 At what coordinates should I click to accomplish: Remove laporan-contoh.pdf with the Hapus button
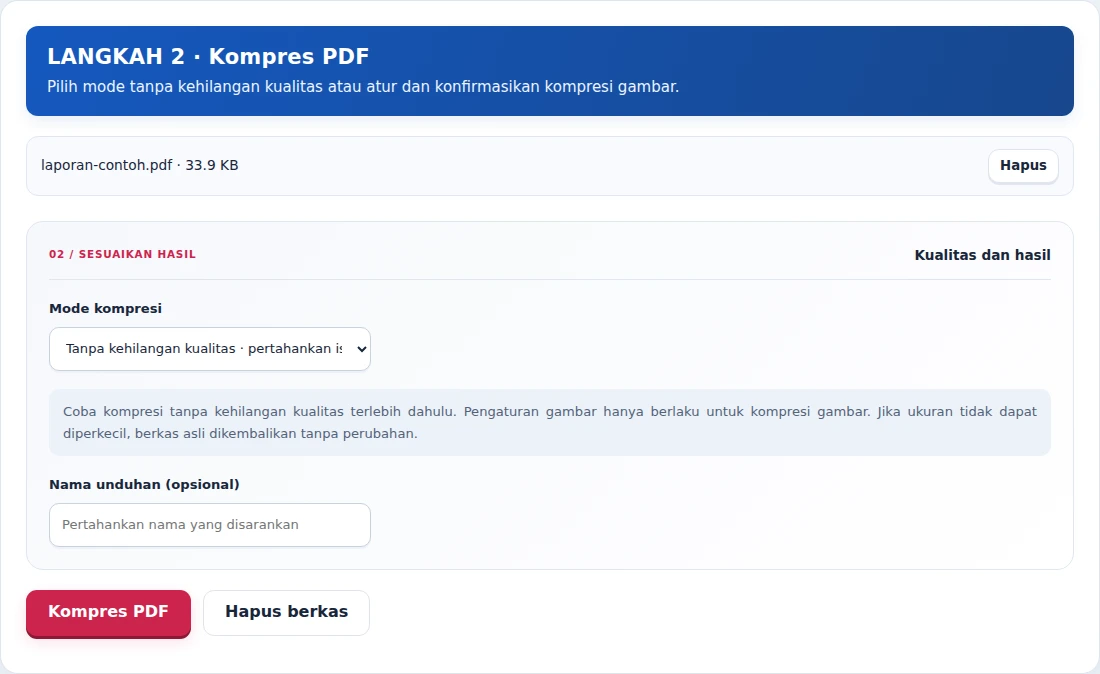point(1023,166)
